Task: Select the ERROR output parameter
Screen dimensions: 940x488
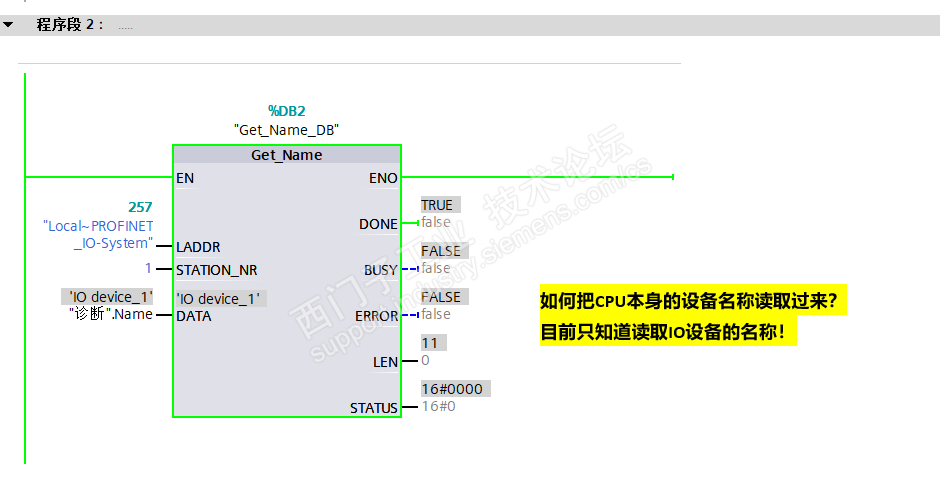Action: pyautogui.click(x=376, y=316)
